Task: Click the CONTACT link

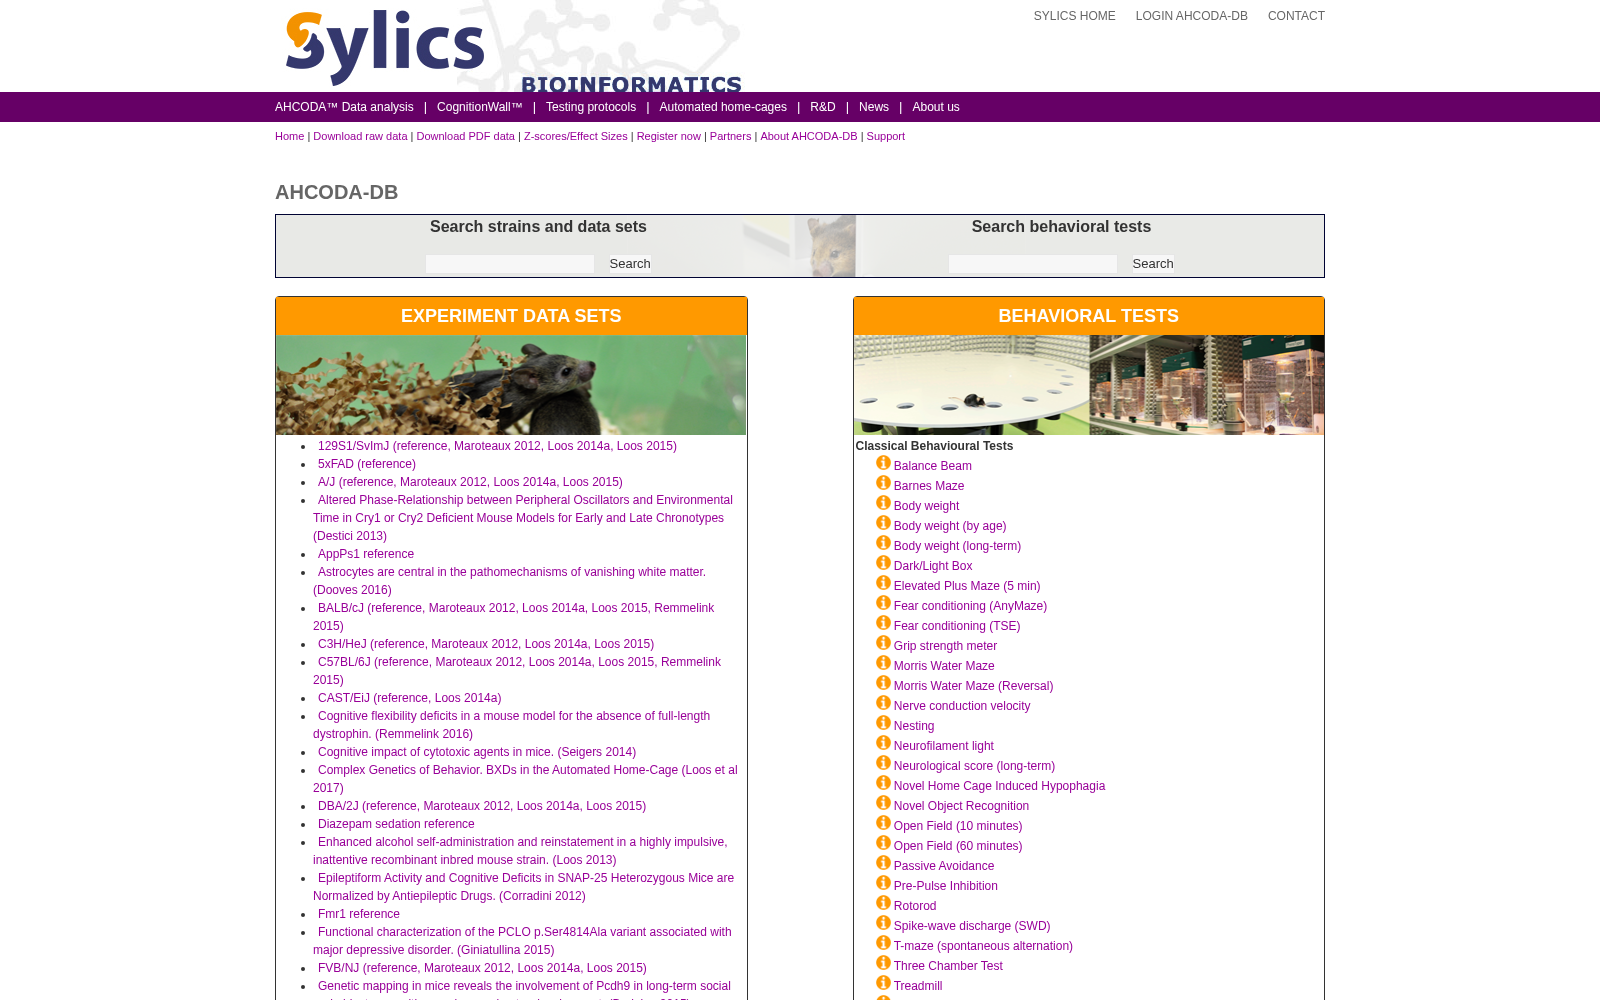Action: tap(1296, 16)
